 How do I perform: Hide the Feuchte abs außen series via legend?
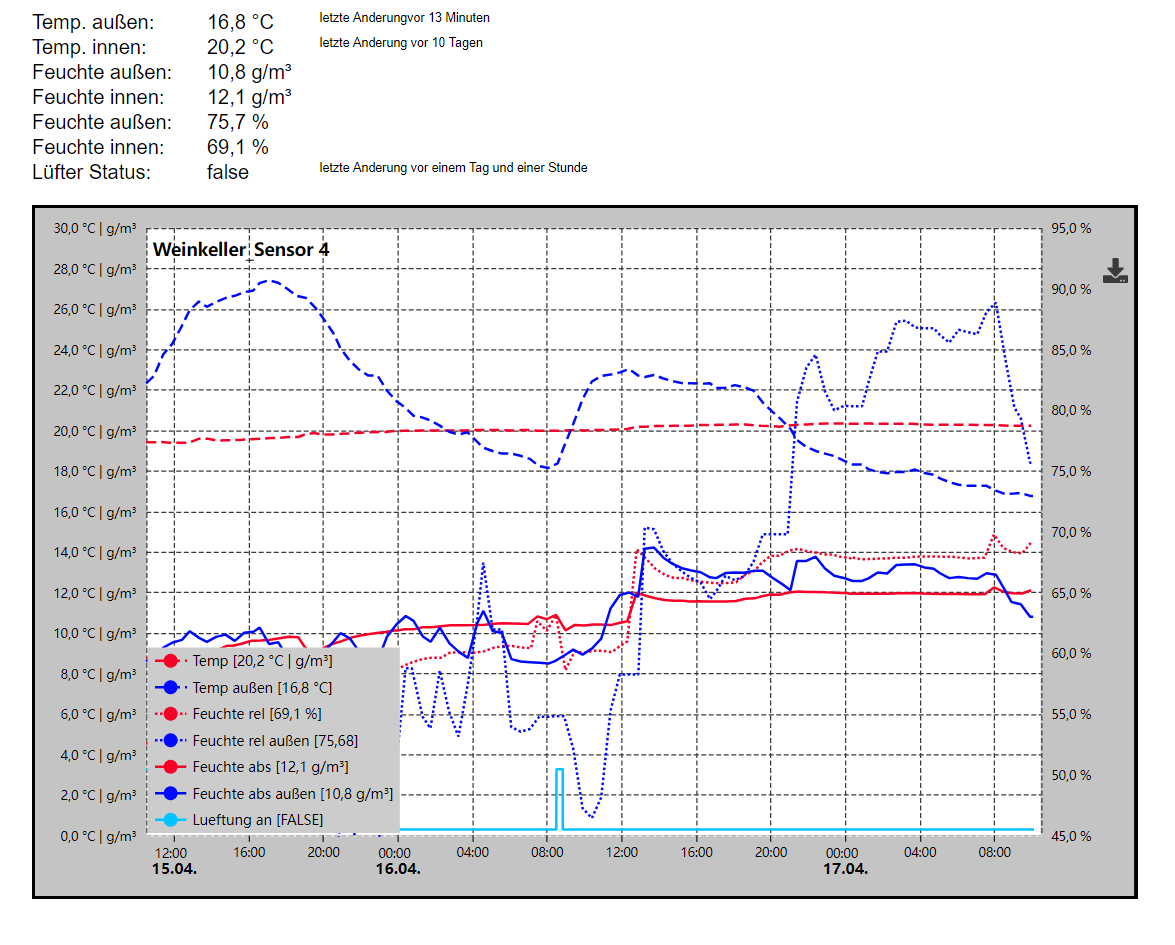(292, 794)
